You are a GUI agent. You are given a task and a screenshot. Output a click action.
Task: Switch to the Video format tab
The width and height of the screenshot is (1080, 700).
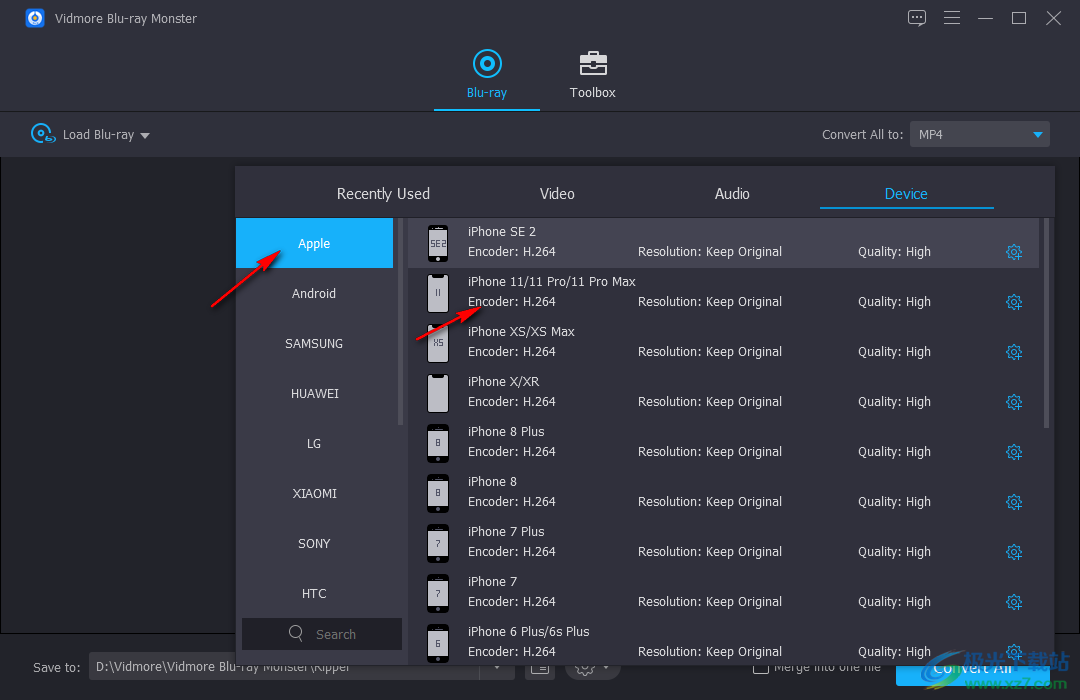[557, 194]
